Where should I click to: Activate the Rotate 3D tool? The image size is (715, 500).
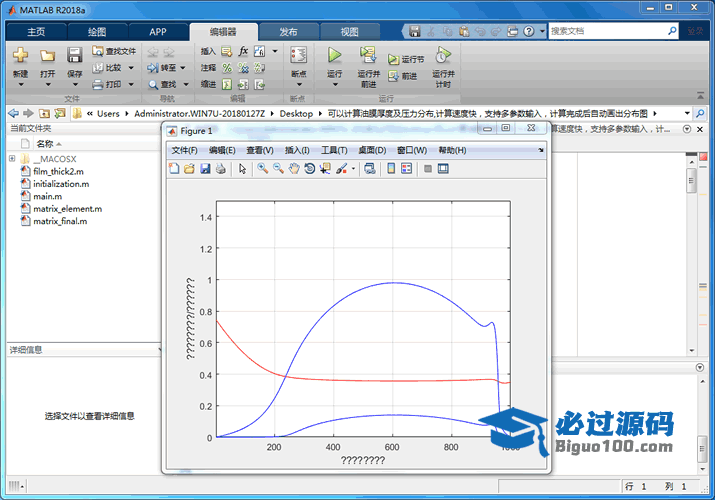coord(310,169)
